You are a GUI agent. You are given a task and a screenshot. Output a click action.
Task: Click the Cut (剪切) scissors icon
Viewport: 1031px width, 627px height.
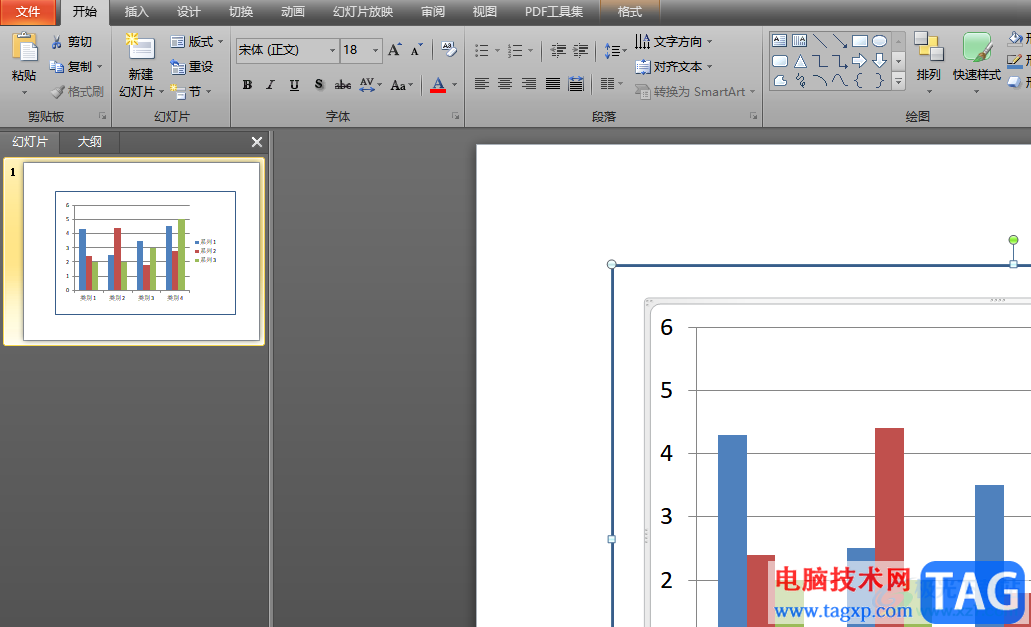click(57, 42)
